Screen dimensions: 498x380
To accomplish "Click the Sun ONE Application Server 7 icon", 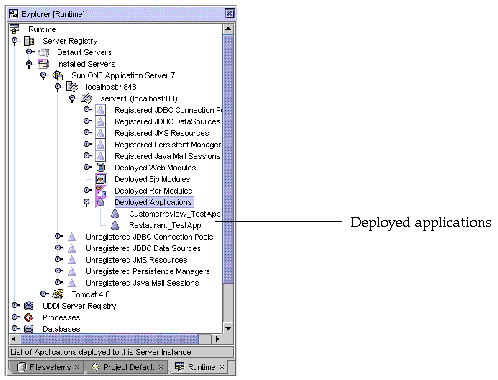I will (58, 75).
